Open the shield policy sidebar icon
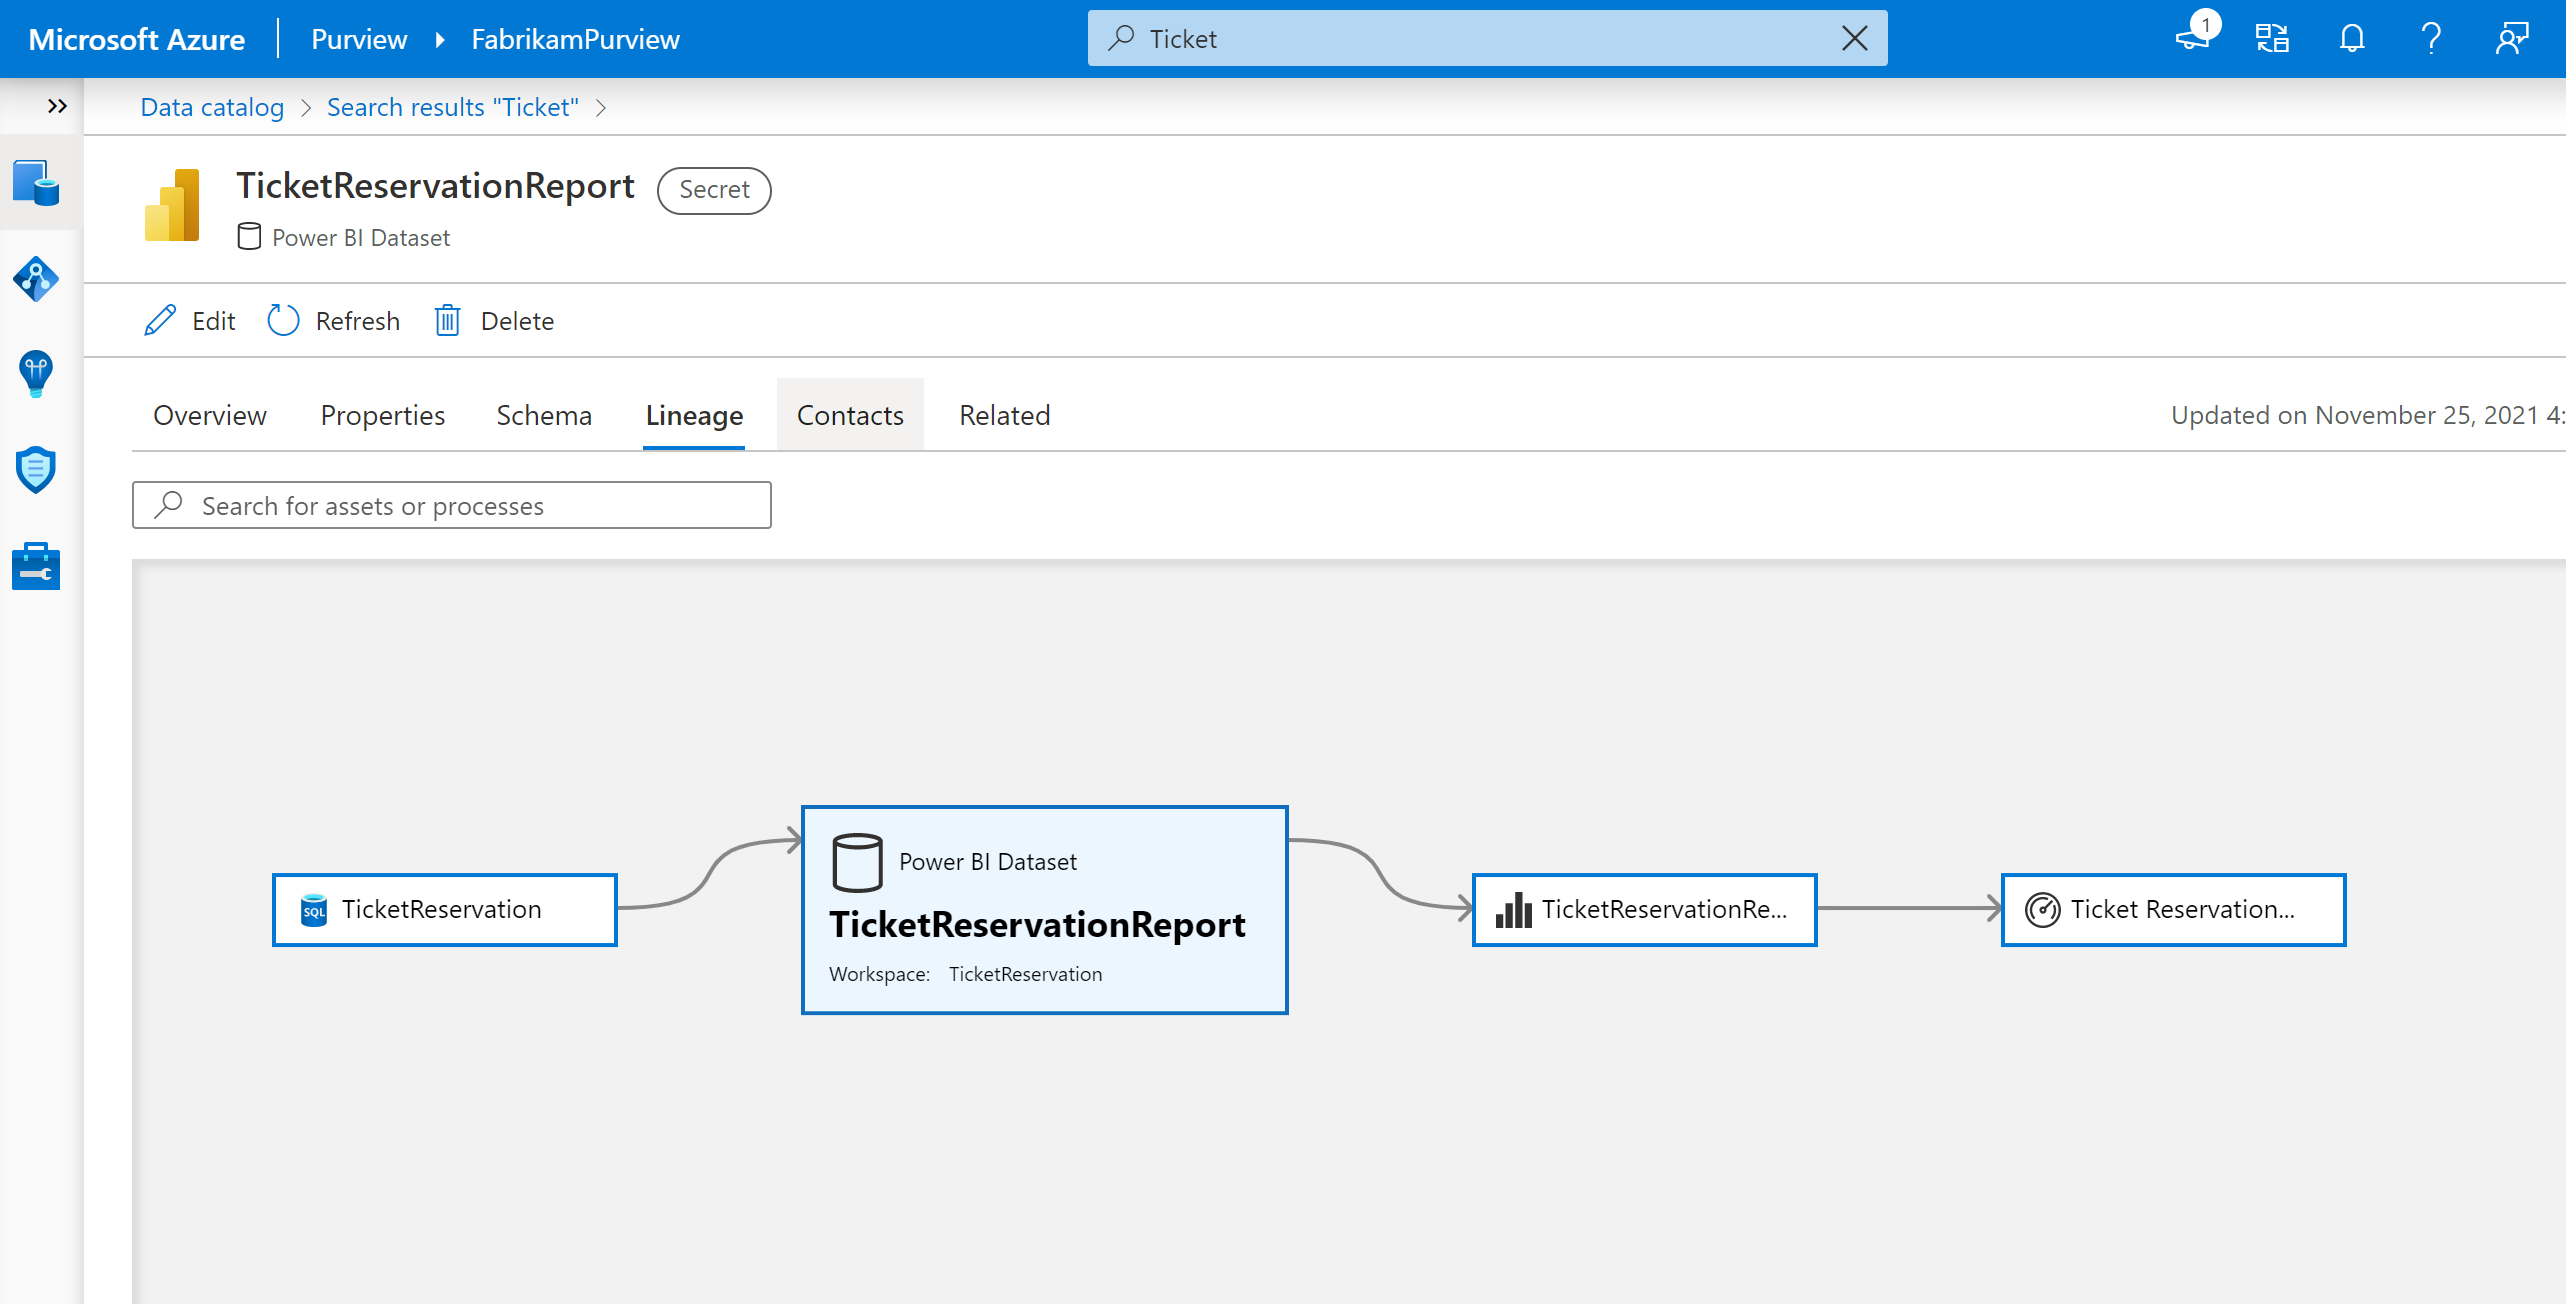The image size is (2566, 1304). 36,469
